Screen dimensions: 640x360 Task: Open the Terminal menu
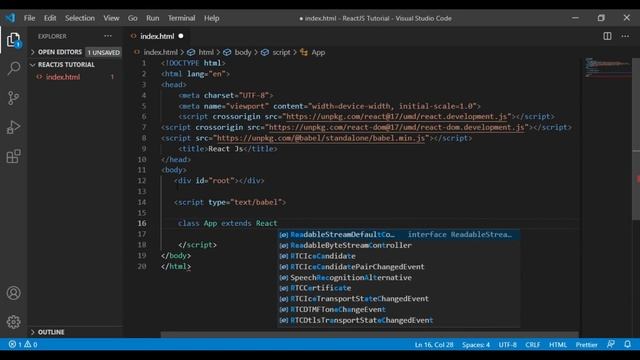click(x=181, y=18)
